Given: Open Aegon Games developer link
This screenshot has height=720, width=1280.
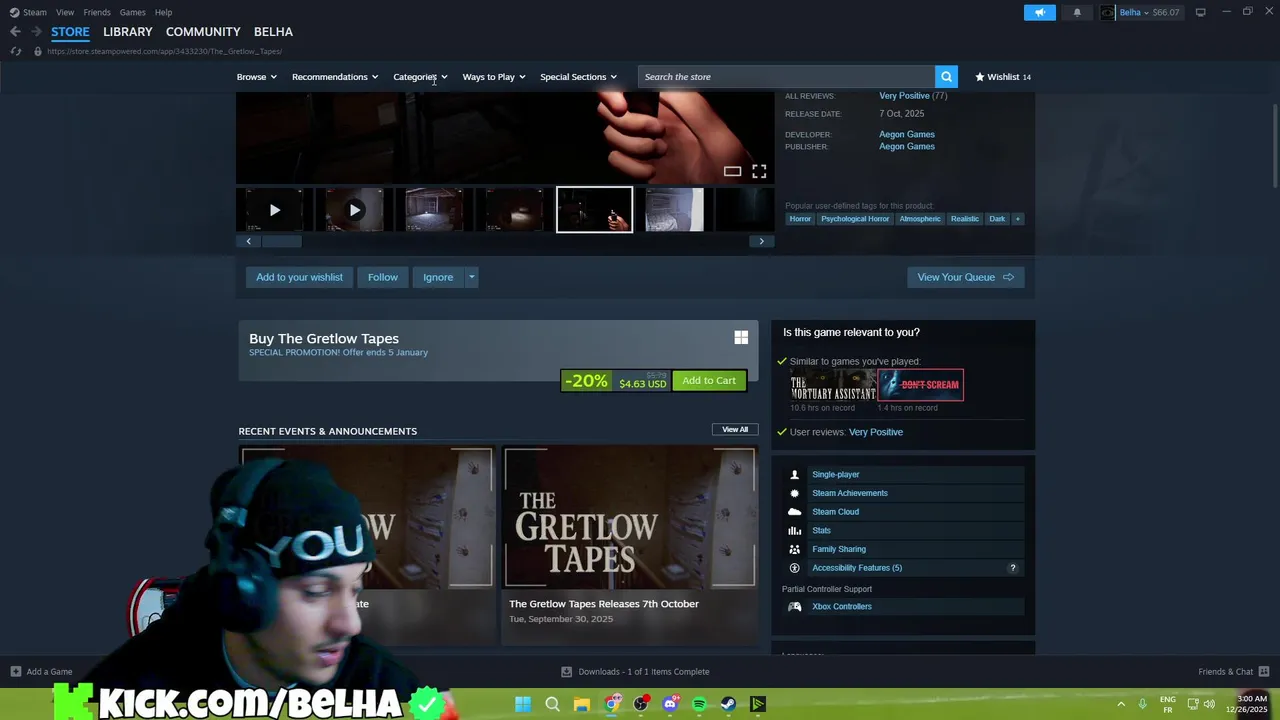Looking at the screenshot, I should [907, 134].
